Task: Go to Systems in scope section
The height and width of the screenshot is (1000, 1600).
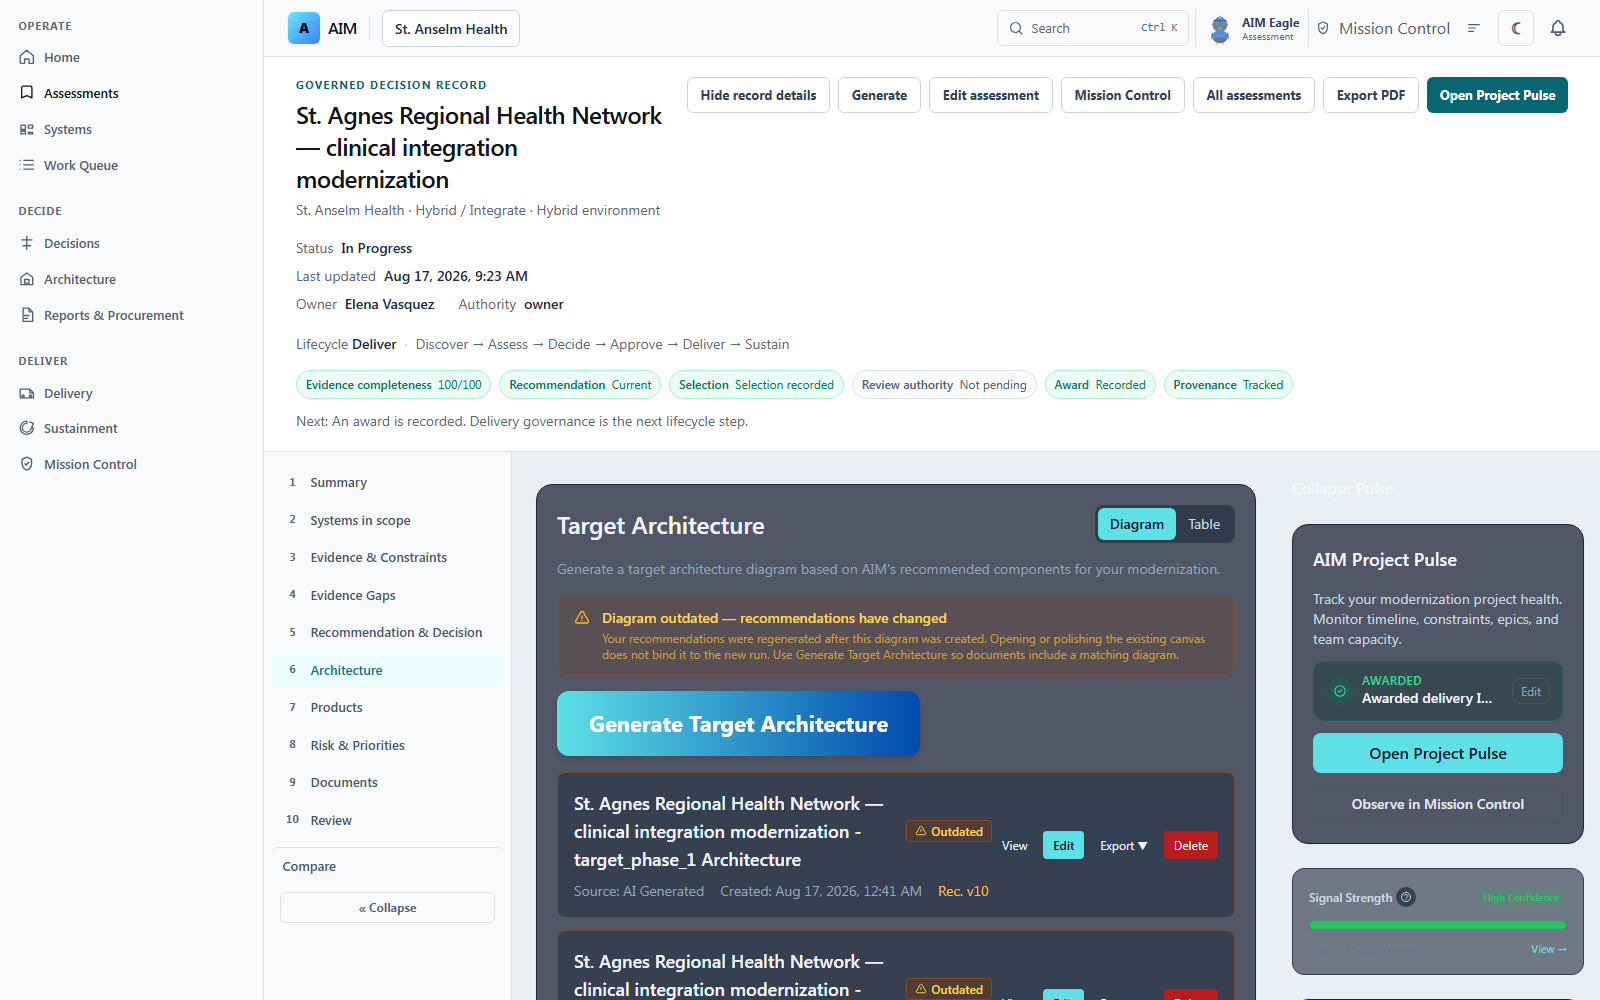Action: coord(387,520)
